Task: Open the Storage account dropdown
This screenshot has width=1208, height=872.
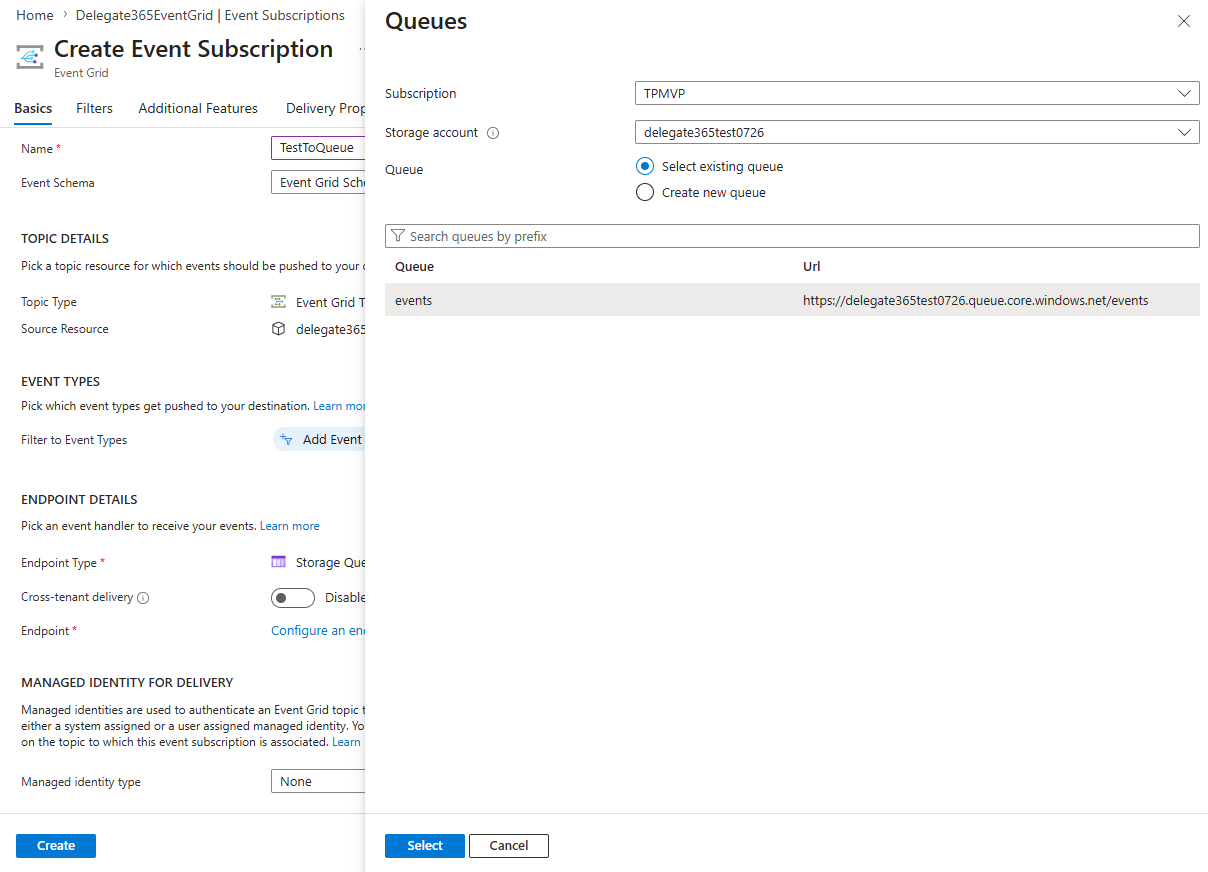Action: tap(917, 132)
